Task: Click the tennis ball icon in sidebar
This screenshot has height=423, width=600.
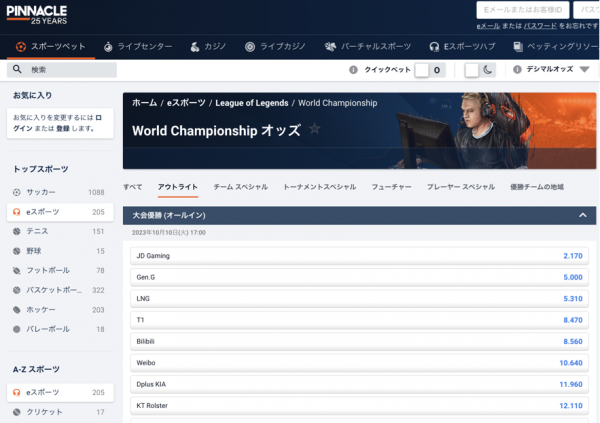Action: point(16,231)
